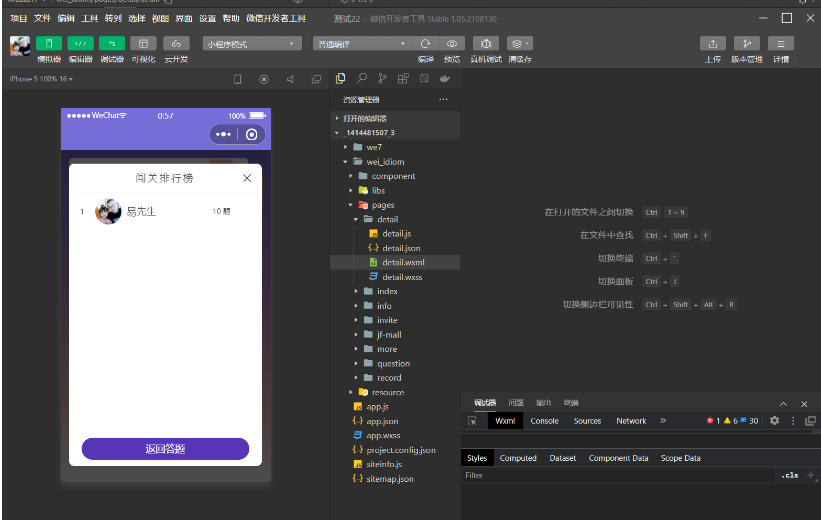Open the simulator capsule three-dot menu
Screen dimensions: 821x520
coord(223,135)
